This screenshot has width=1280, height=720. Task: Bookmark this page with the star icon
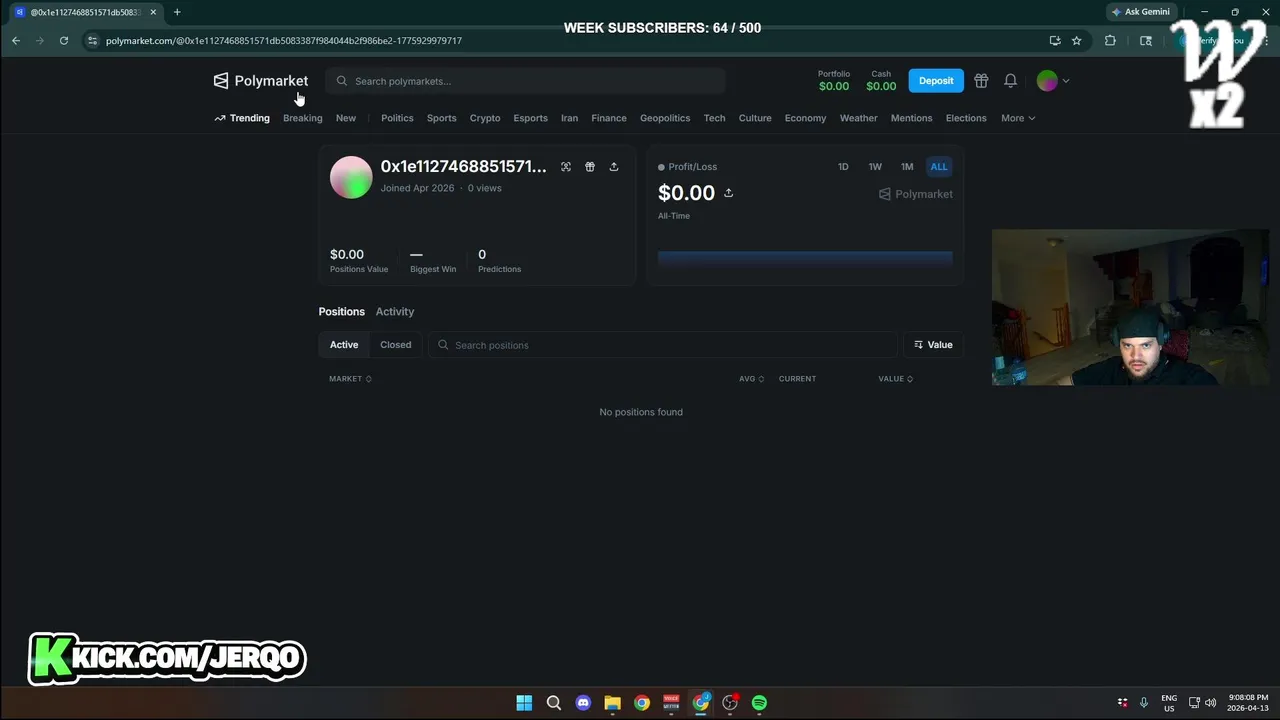[x=1077, y=41]
